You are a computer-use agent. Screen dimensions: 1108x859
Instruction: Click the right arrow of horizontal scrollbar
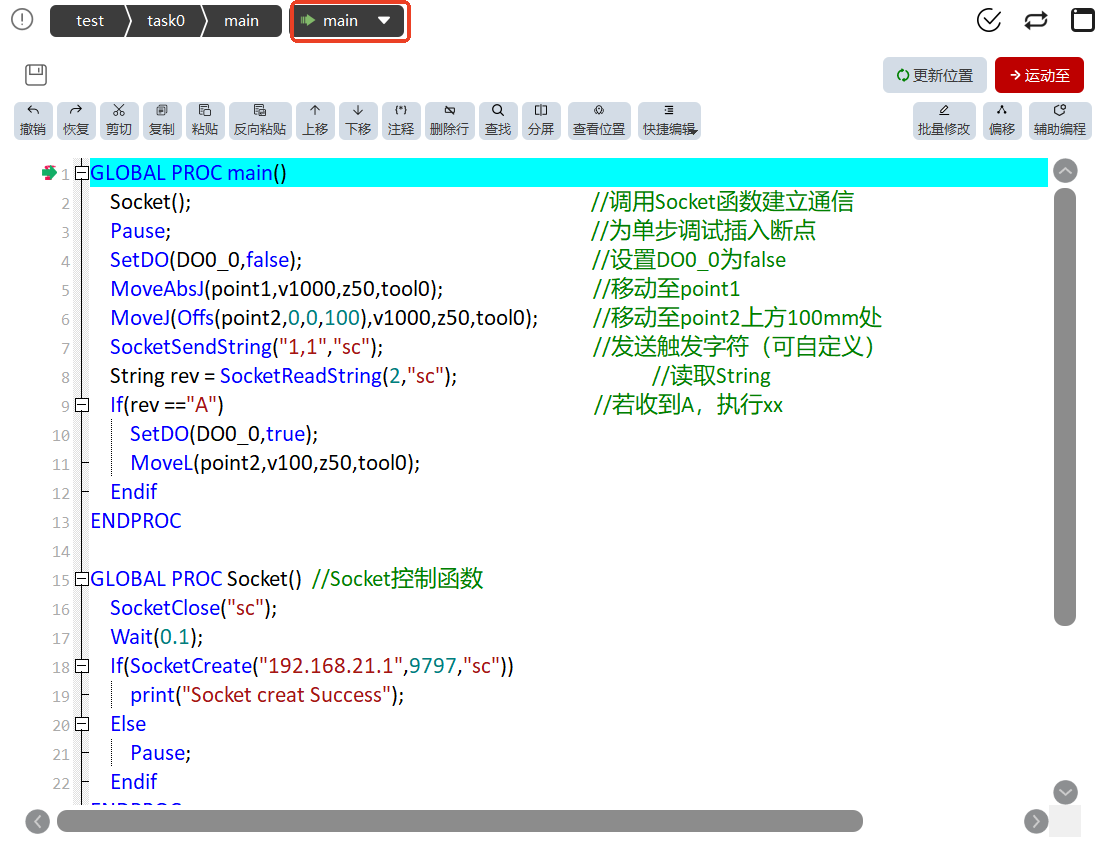coord(1036,821)
